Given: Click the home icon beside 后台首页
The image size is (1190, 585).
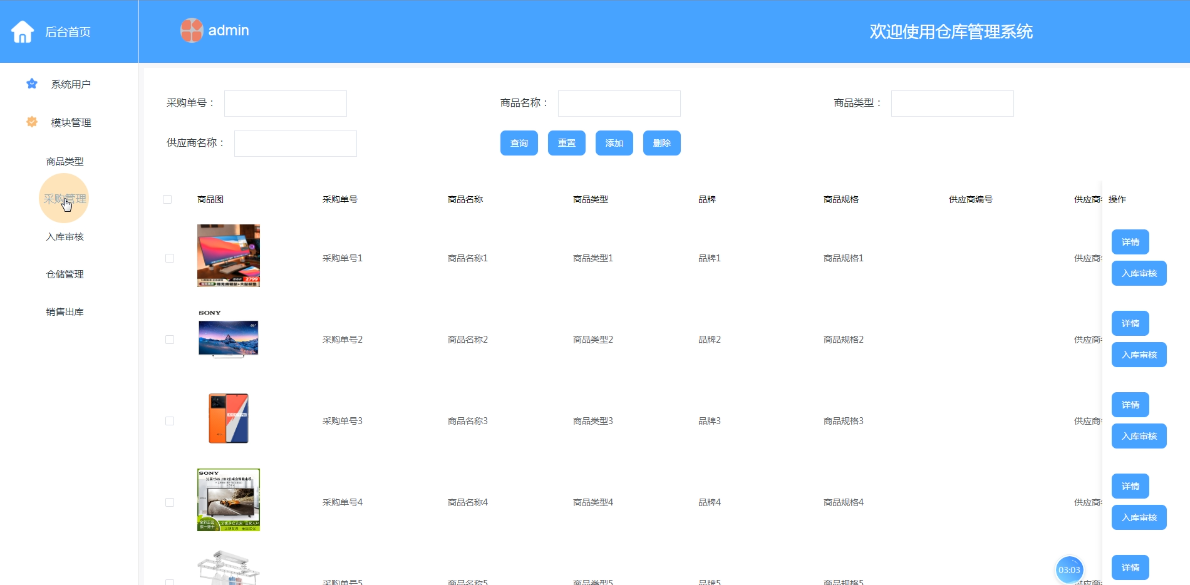Looking at the screenshot, I should [x=22, y=30].
